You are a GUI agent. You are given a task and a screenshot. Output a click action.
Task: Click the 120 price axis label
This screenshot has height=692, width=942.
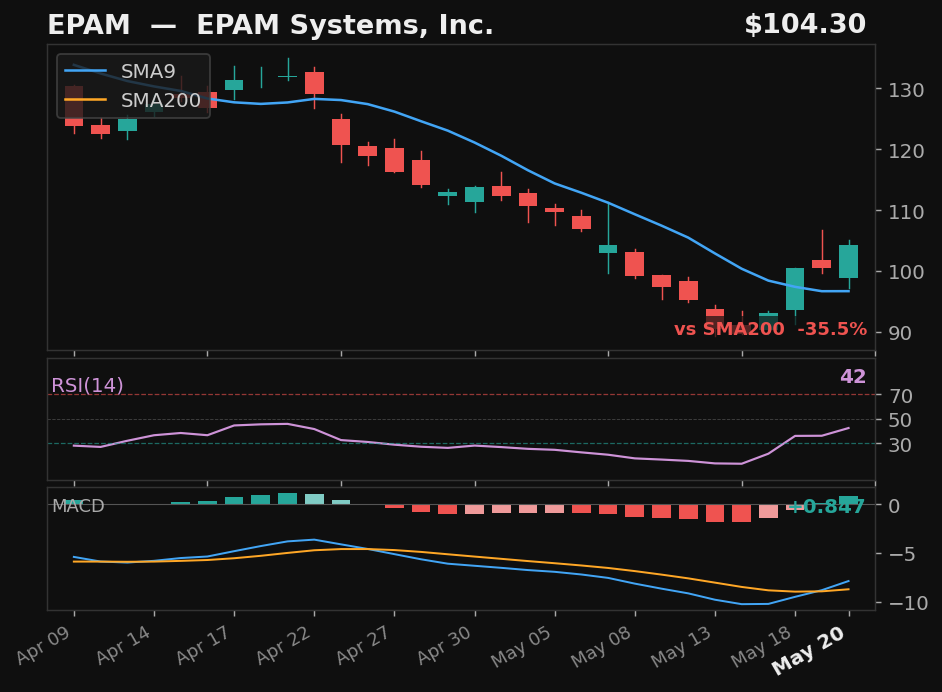coord(907,151)
